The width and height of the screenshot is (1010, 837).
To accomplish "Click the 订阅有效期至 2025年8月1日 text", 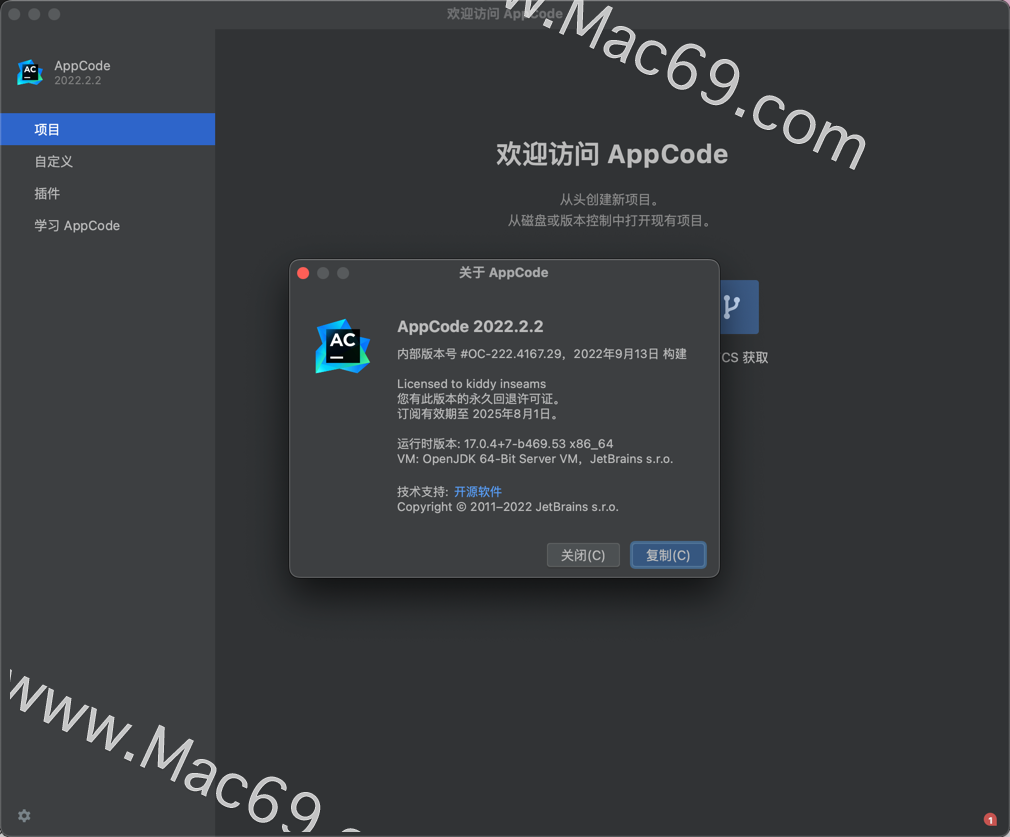I will point(478,414).
